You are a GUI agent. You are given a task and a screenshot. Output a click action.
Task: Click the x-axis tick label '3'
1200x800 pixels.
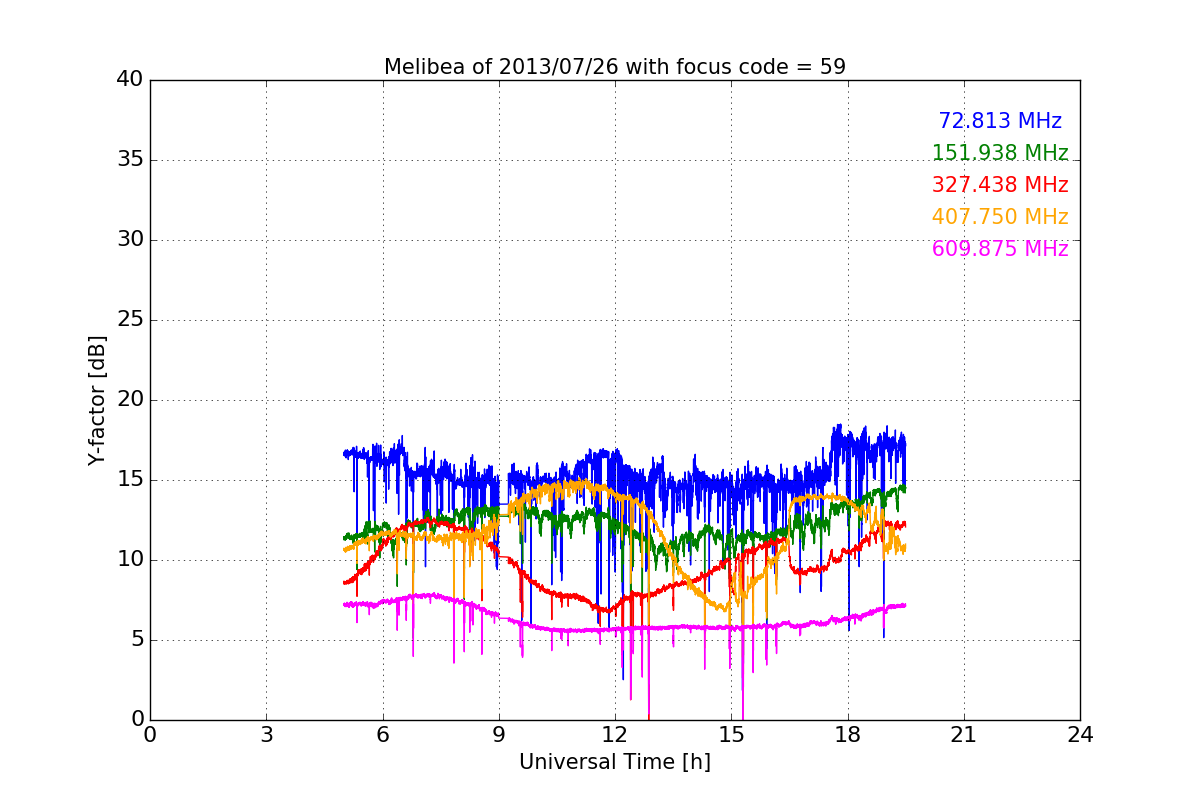(266, 735)
